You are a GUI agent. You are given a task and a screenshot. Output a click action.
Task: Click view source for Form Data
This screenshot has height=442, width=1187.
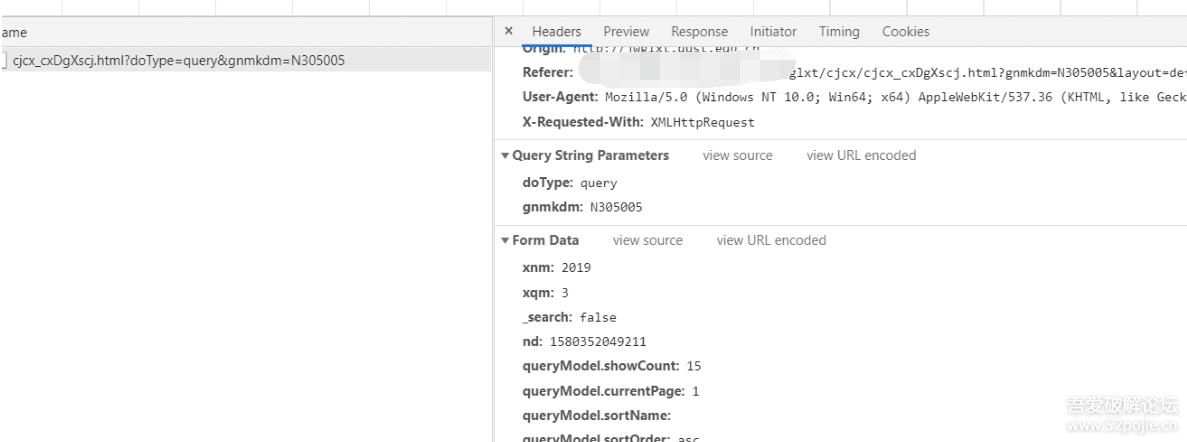click(x=647, y=241)
